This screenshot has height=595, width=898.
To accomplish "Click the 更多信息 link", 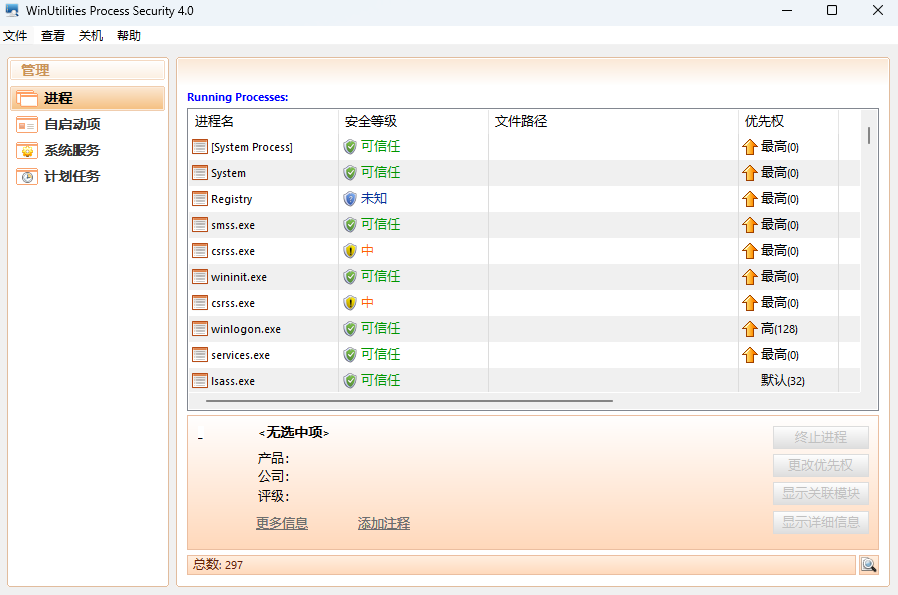I will 282,523.
